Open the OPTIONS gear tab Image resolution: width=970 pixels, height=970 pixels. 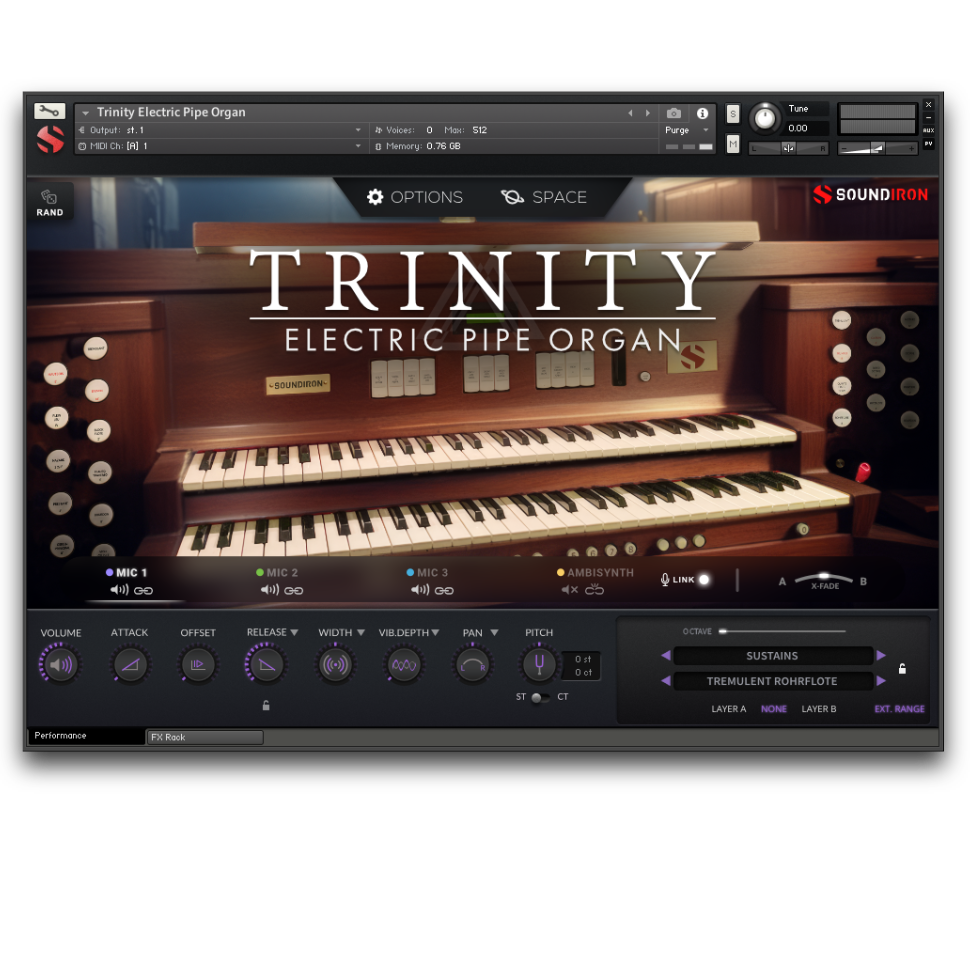click(414, 197)
